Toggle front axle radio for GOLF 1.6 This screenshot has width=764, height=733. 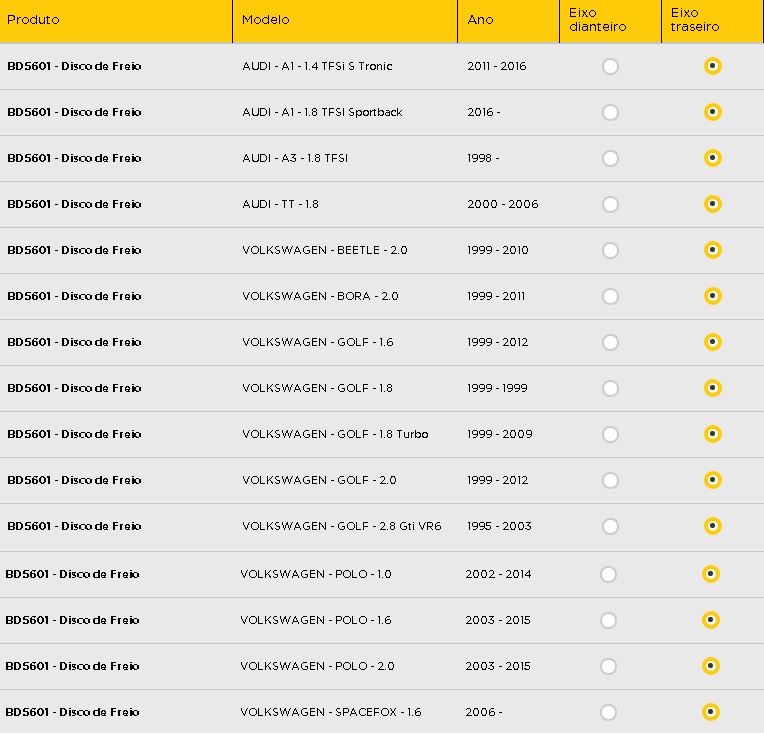pyautogui.click(x=610, y=342)
